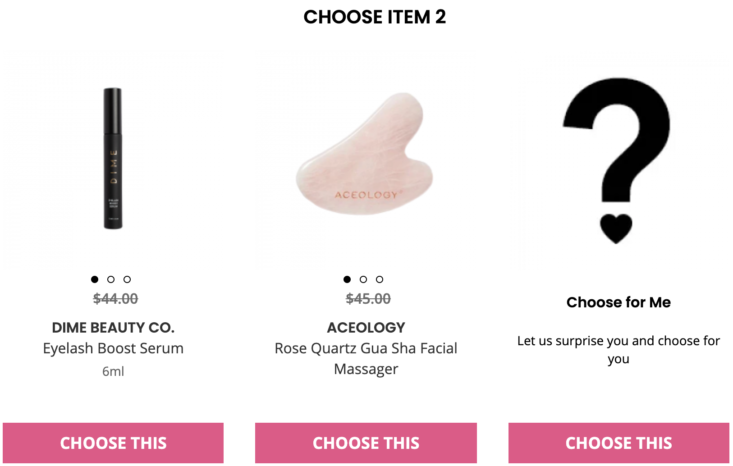Image resolution: width=733 pixels, height=466 pixels.
Task: Select first carousel dot under DIME serum
Action: coord(94,280)
